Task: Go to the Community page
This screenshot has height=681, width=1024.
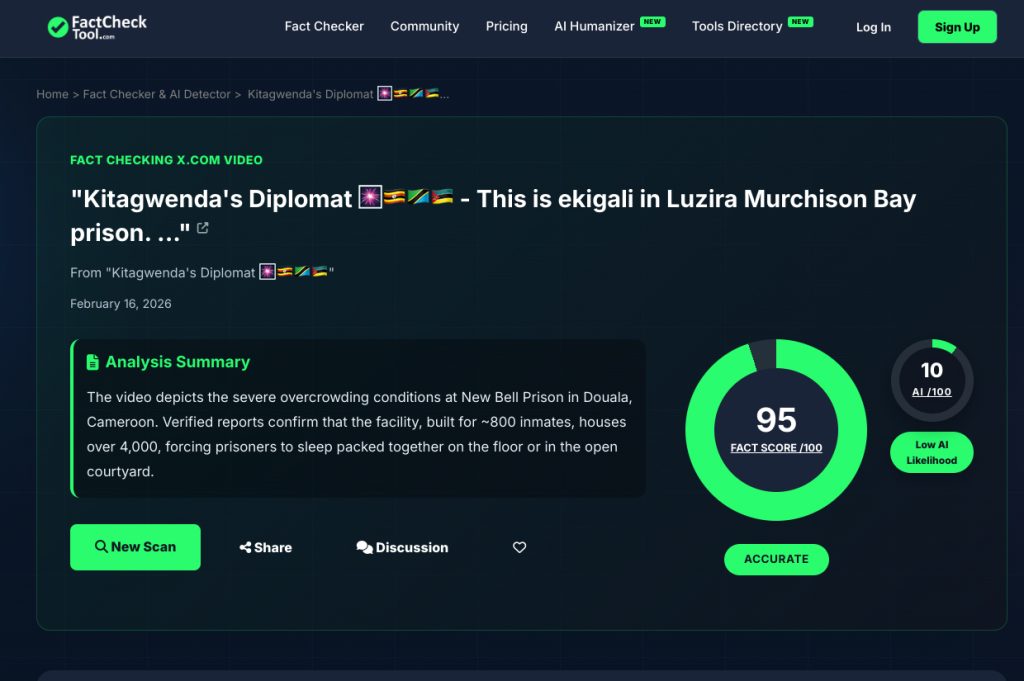Action: pos(424,27)
